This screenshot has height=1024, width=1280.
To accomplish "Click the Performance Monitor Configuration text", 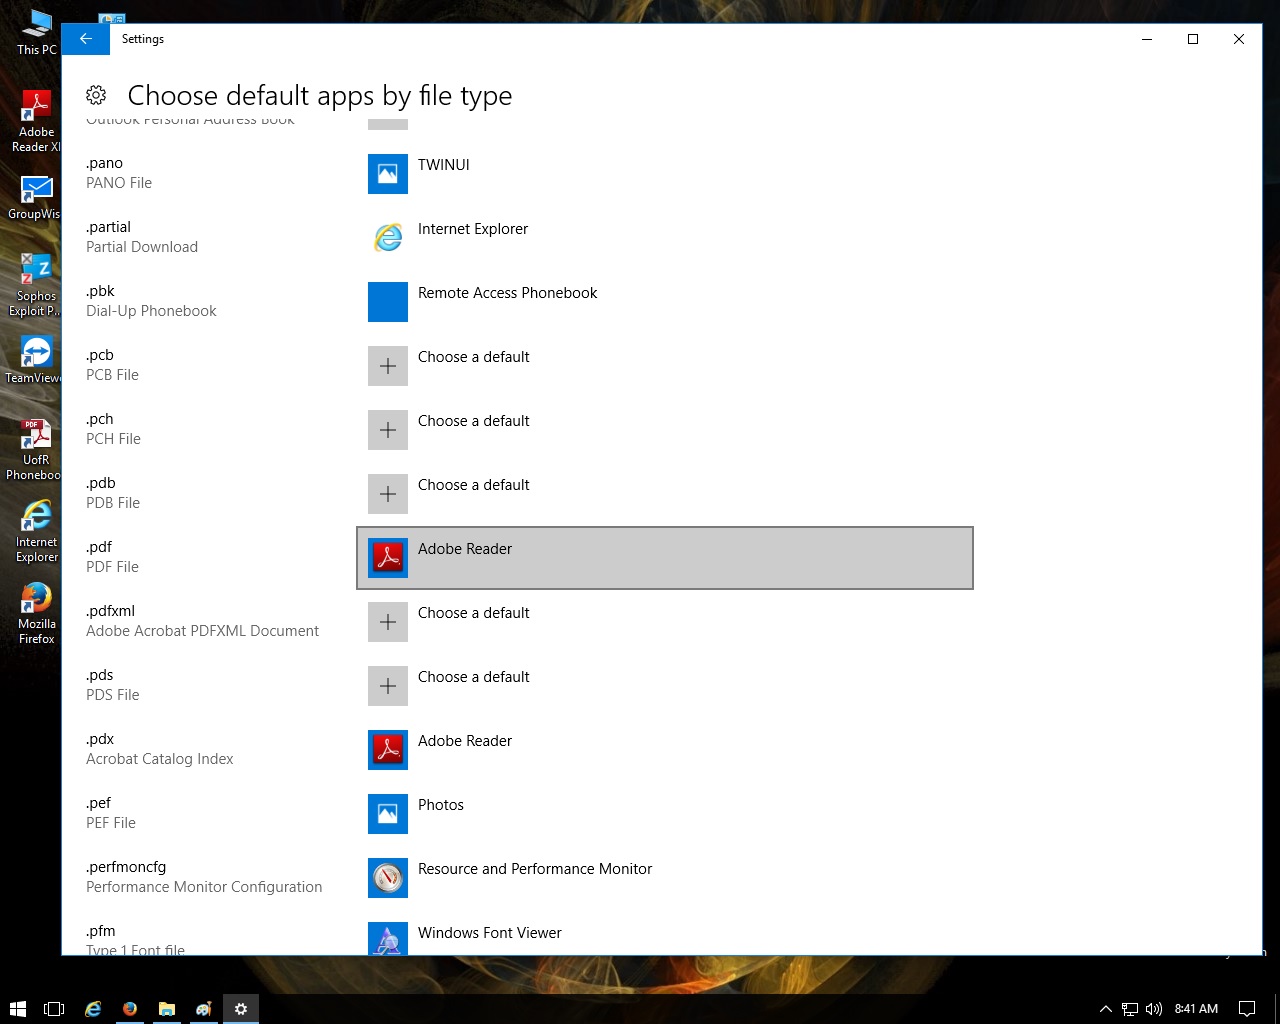I will 204,887.
